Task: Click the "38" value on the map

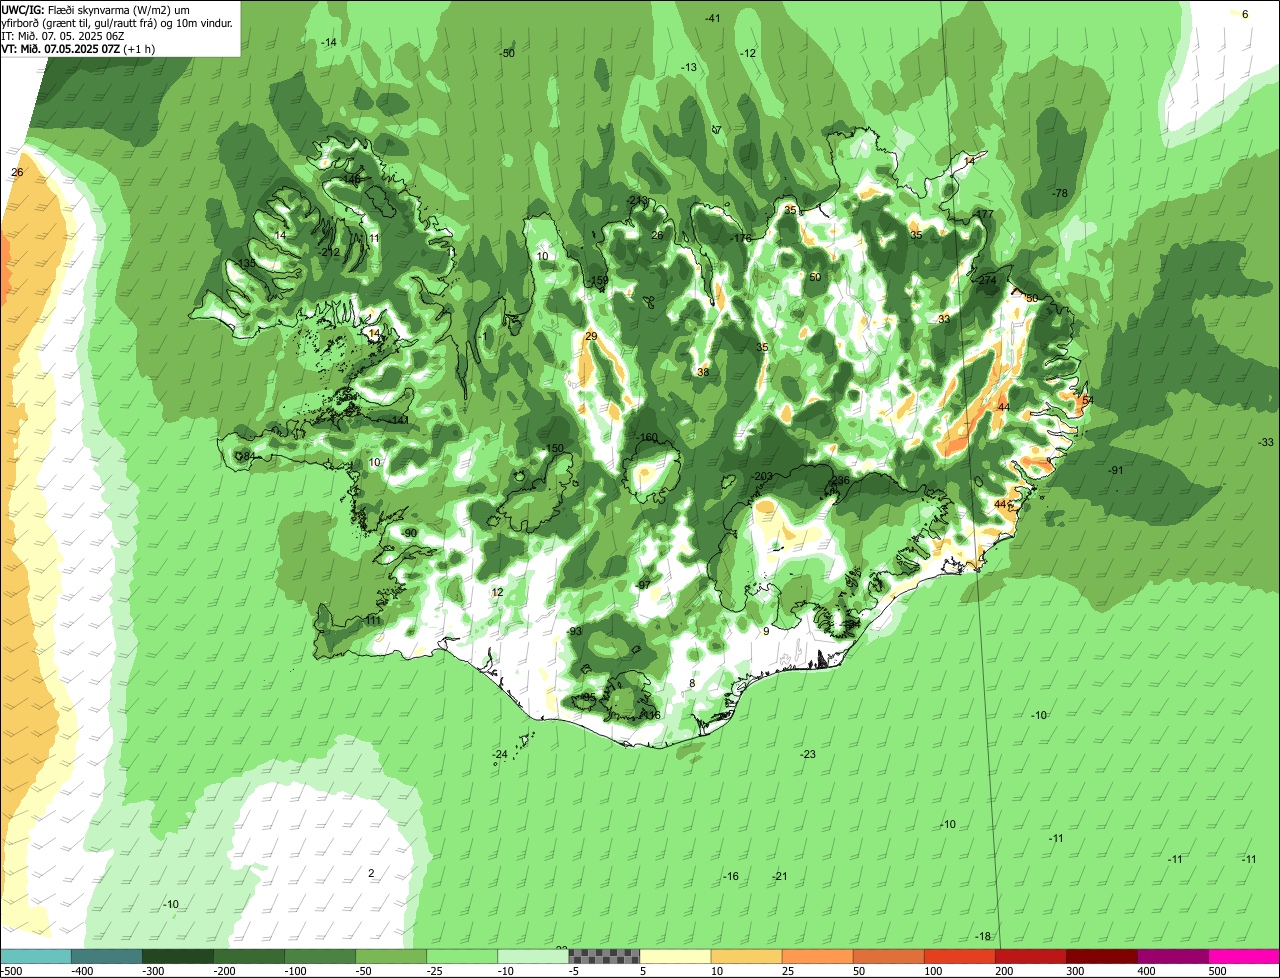Action: [x=703, y=372]
